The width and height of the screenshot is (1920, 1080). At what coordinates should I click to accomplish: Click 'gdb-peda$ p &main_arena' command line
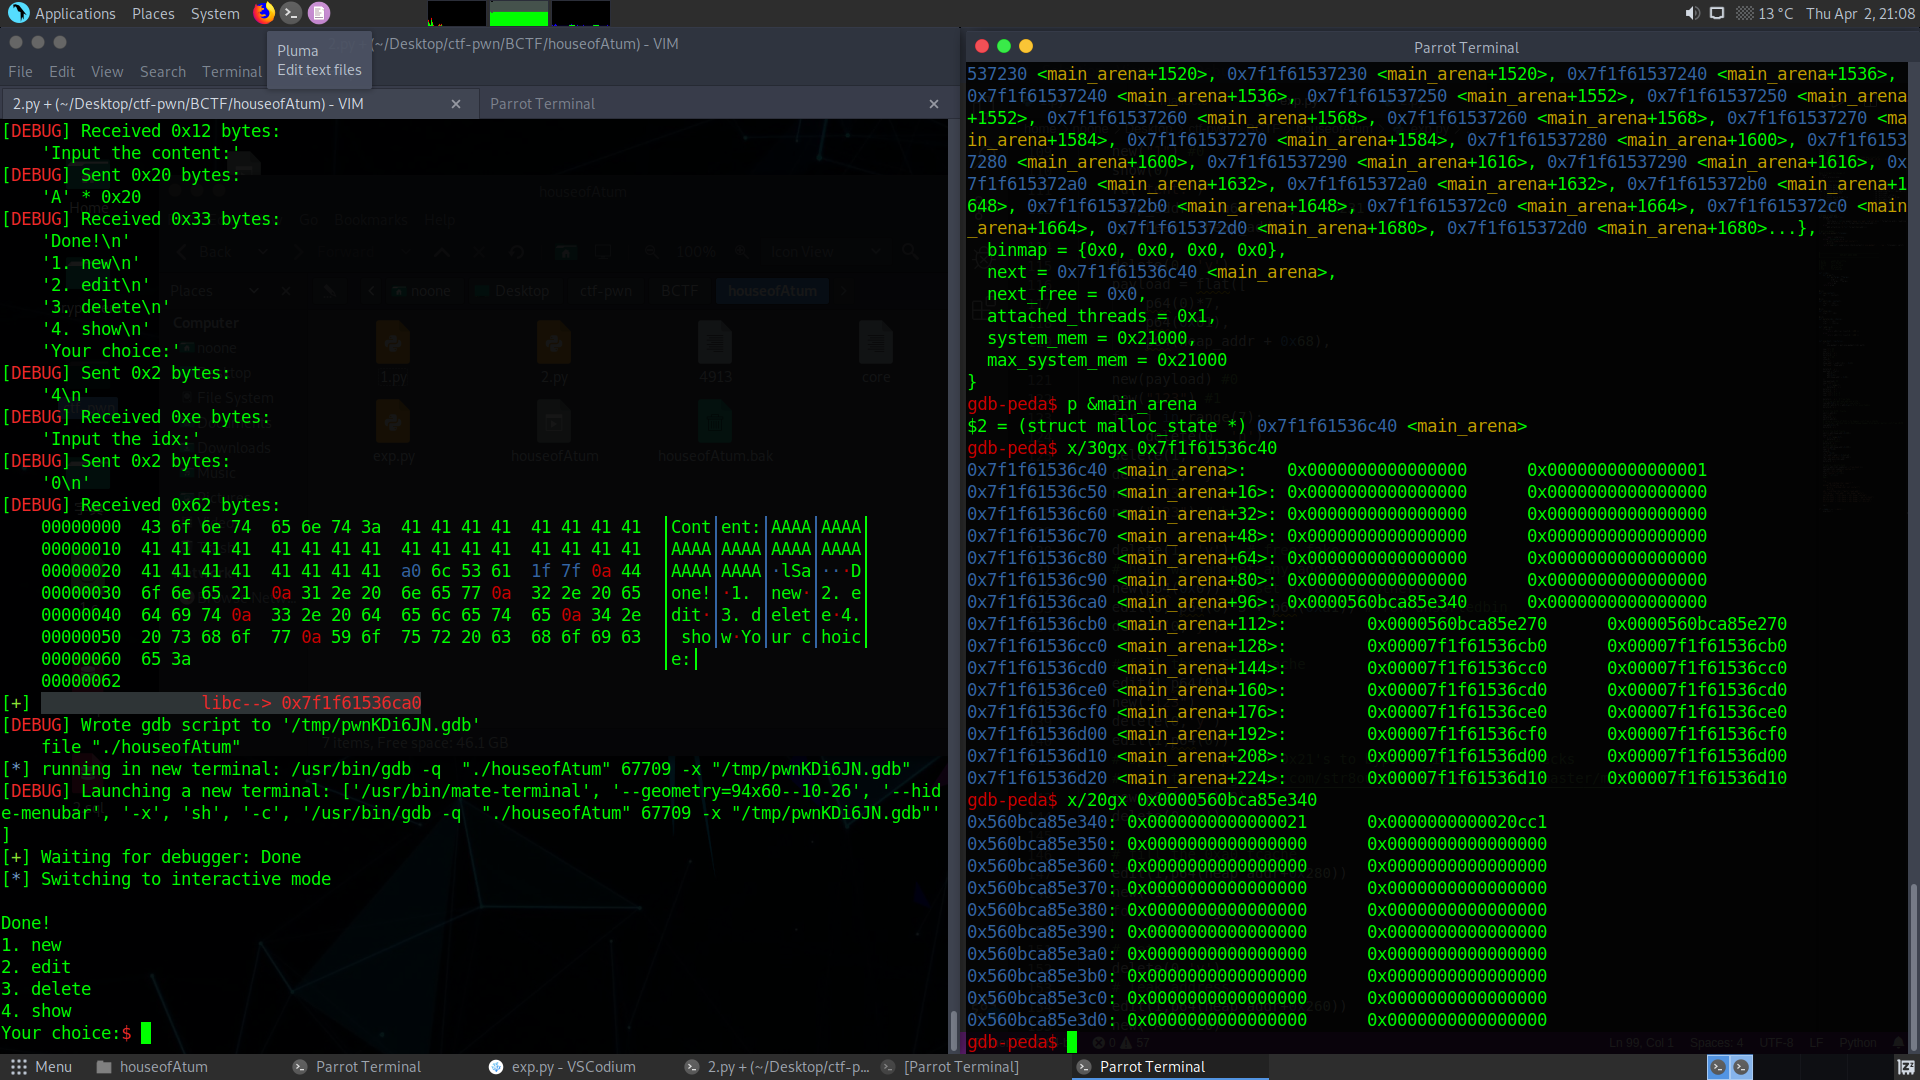[x=1082, y=404]
